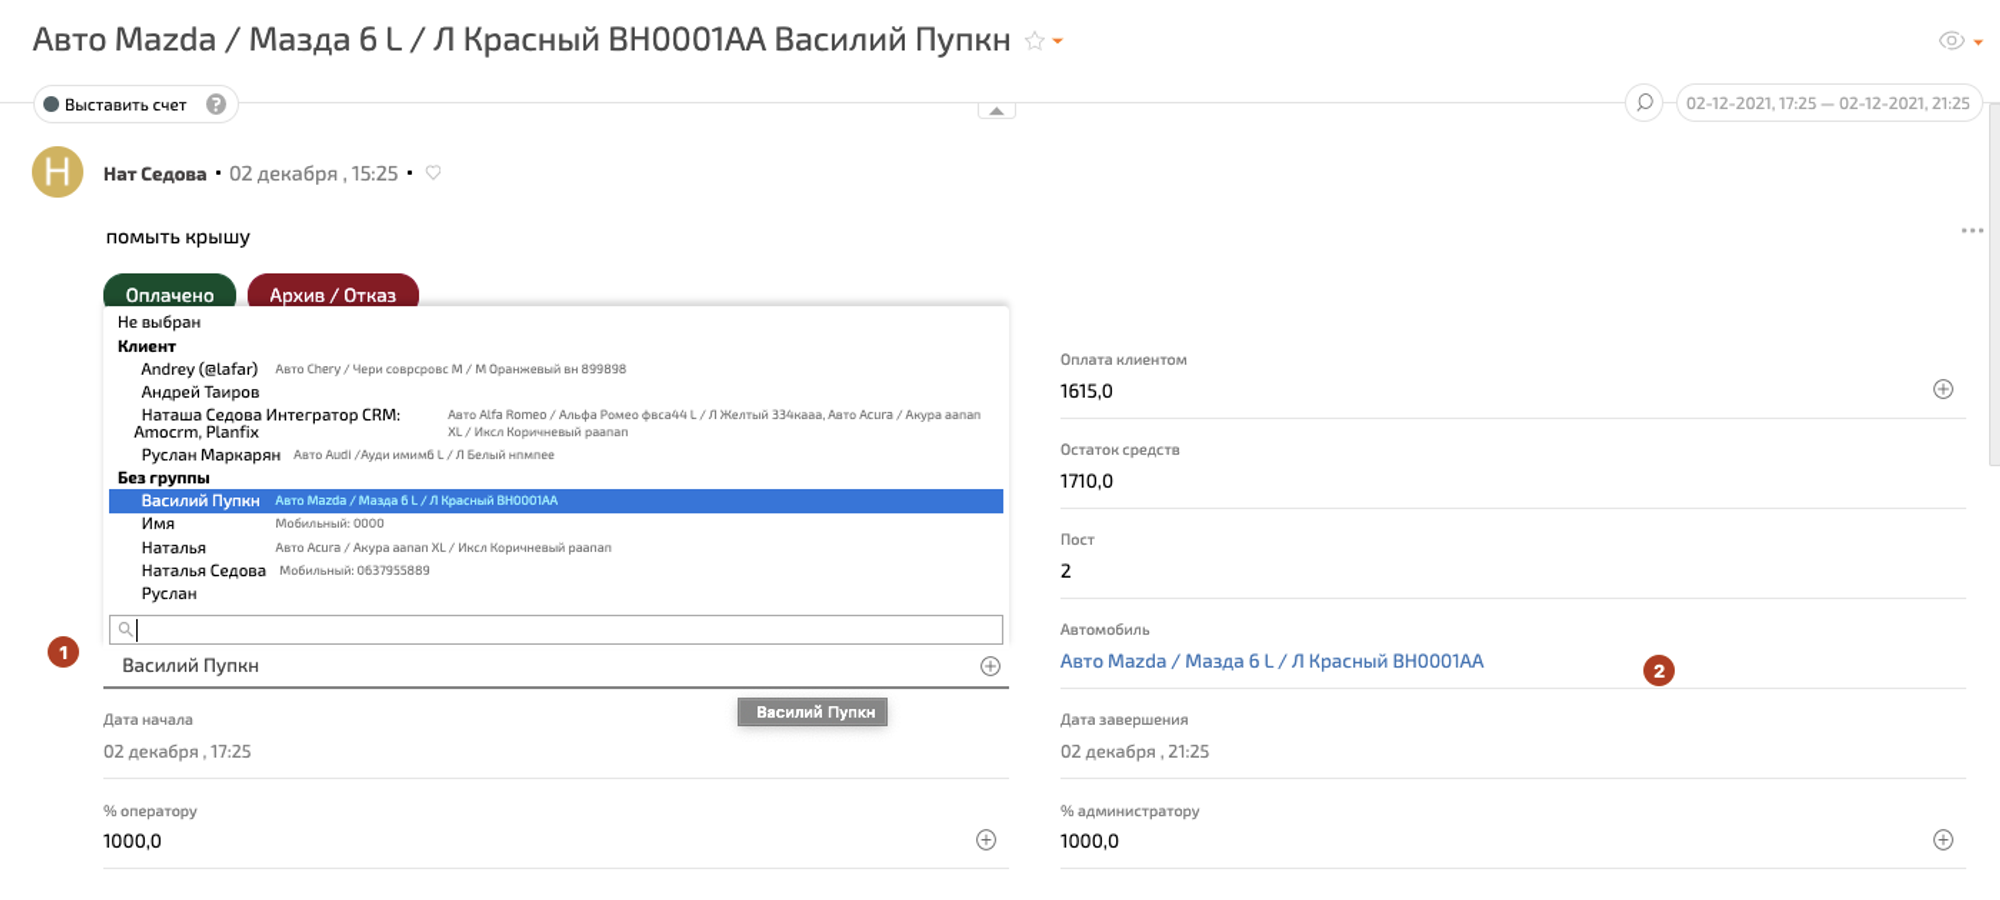2000x900 pixels.
Task: Like the comment with heart icon
Action: (433, 173)
